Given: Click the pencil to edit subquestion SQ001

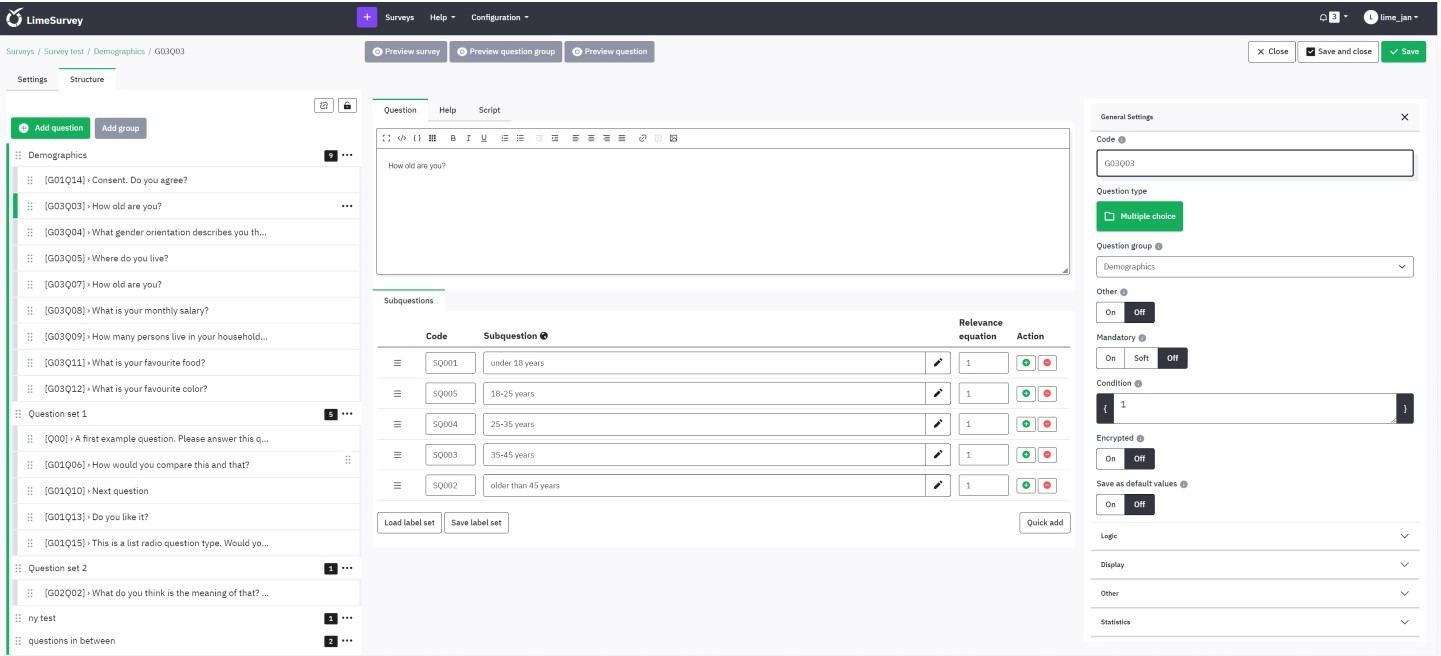Looking at the screenshot, I should click(937, 362).
